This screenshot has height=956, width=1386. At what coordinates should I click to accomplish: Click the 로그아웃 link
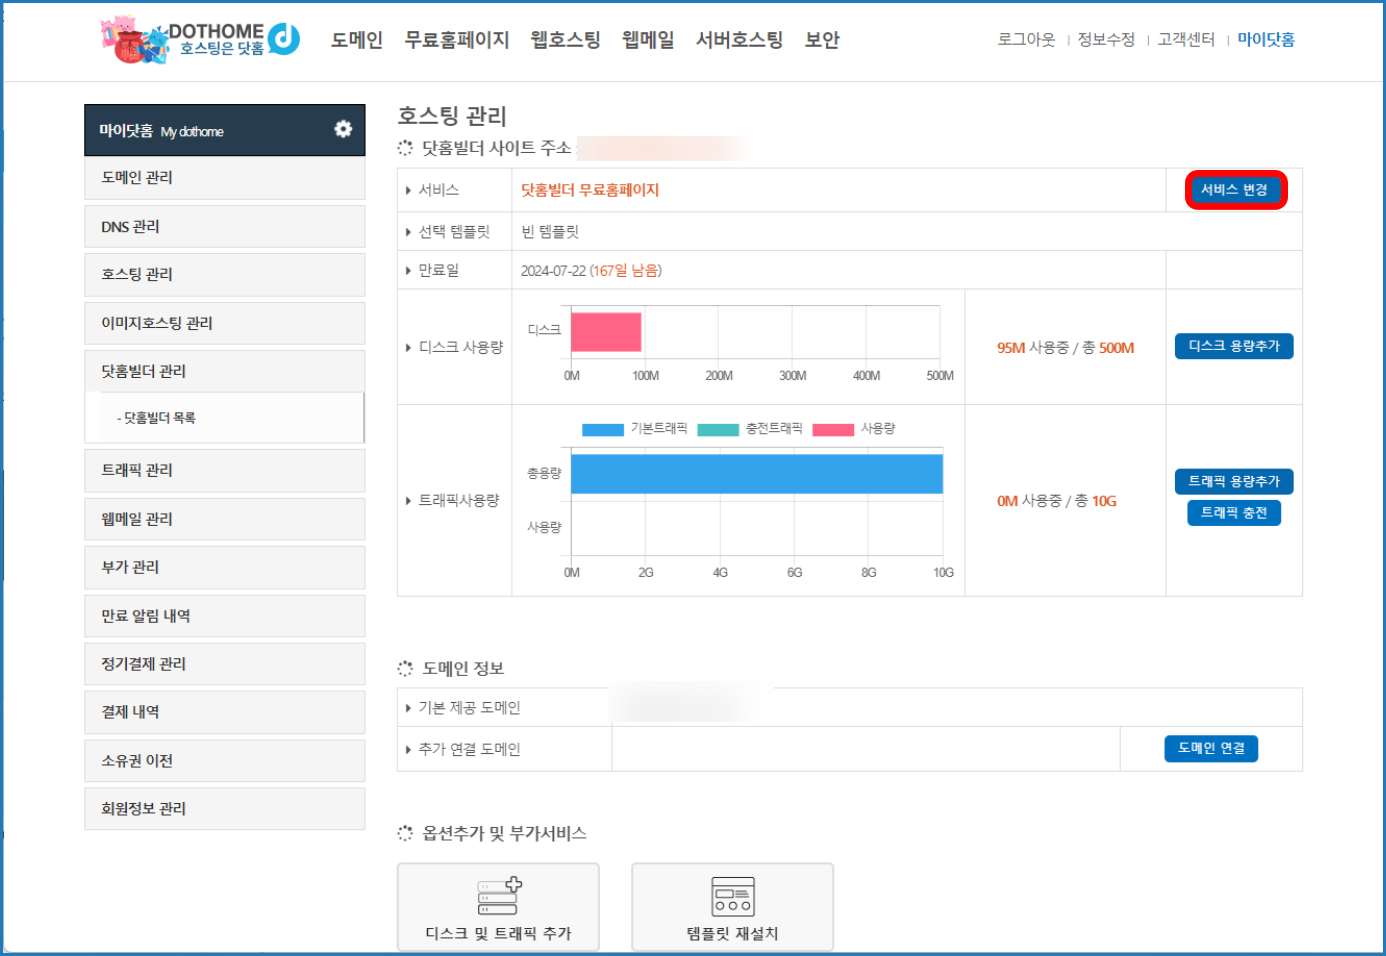[1026, 40]
